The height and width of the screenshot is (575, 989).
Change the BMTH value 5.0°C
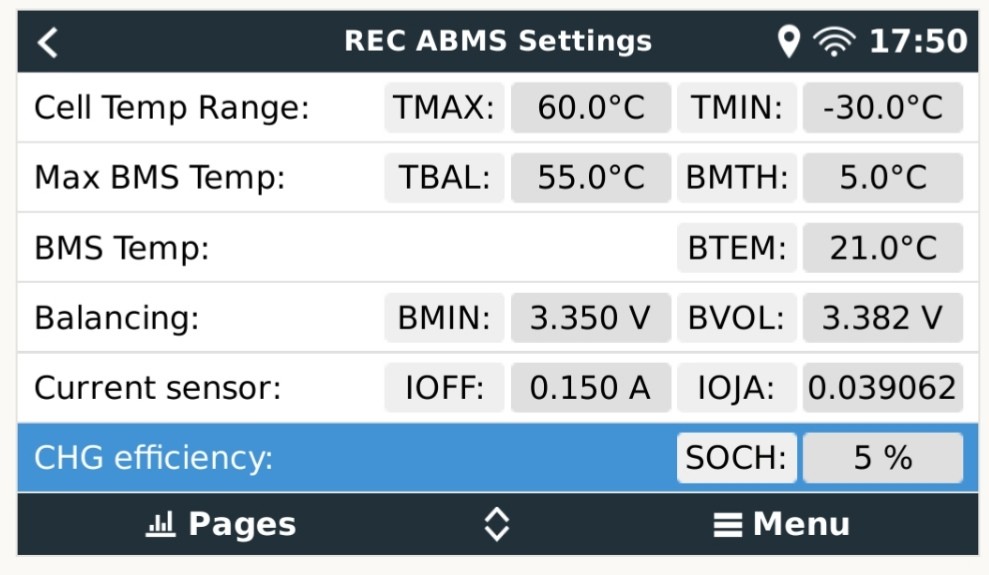[882, 177]
